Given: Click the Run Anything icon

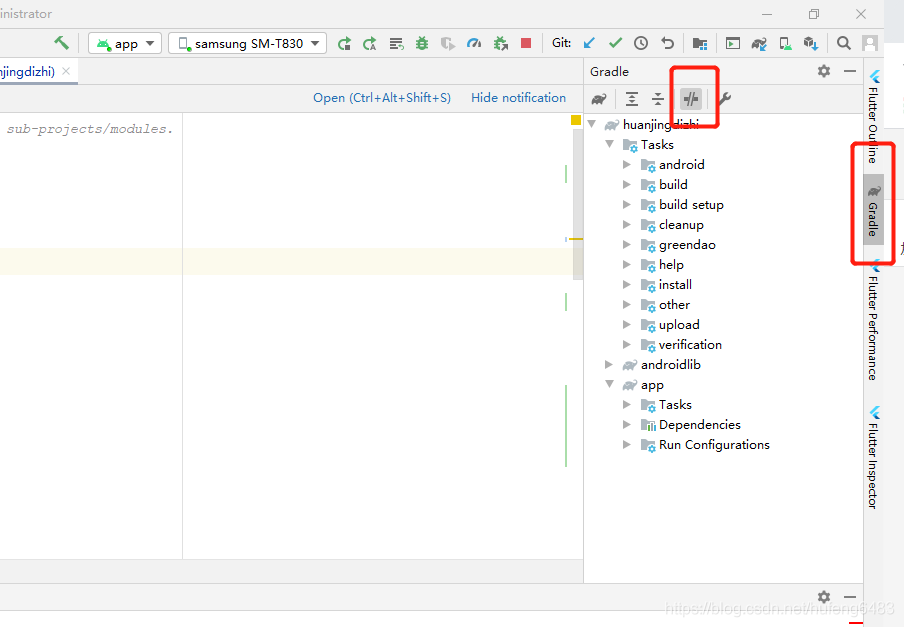Looking at the screenshot, I should (x=733, y=43).
